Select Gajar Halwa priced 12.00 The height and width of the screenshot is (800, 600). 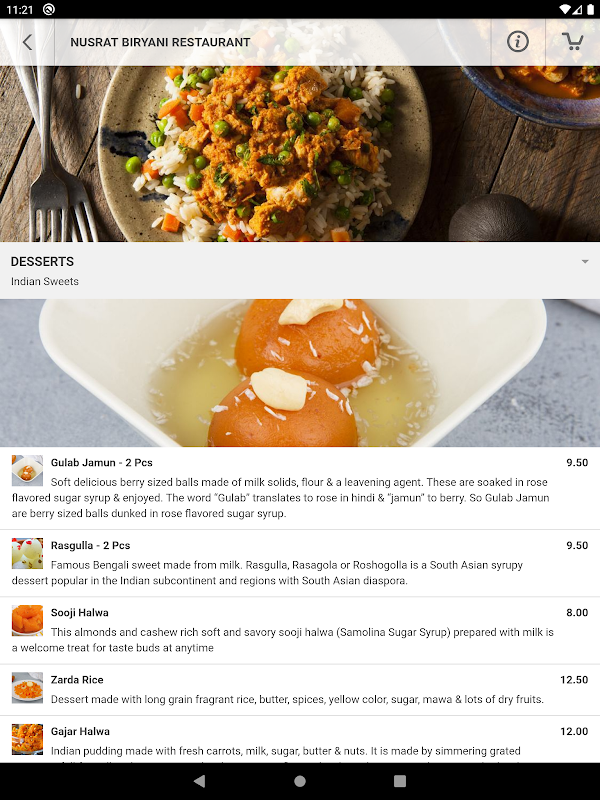(300, 739)
